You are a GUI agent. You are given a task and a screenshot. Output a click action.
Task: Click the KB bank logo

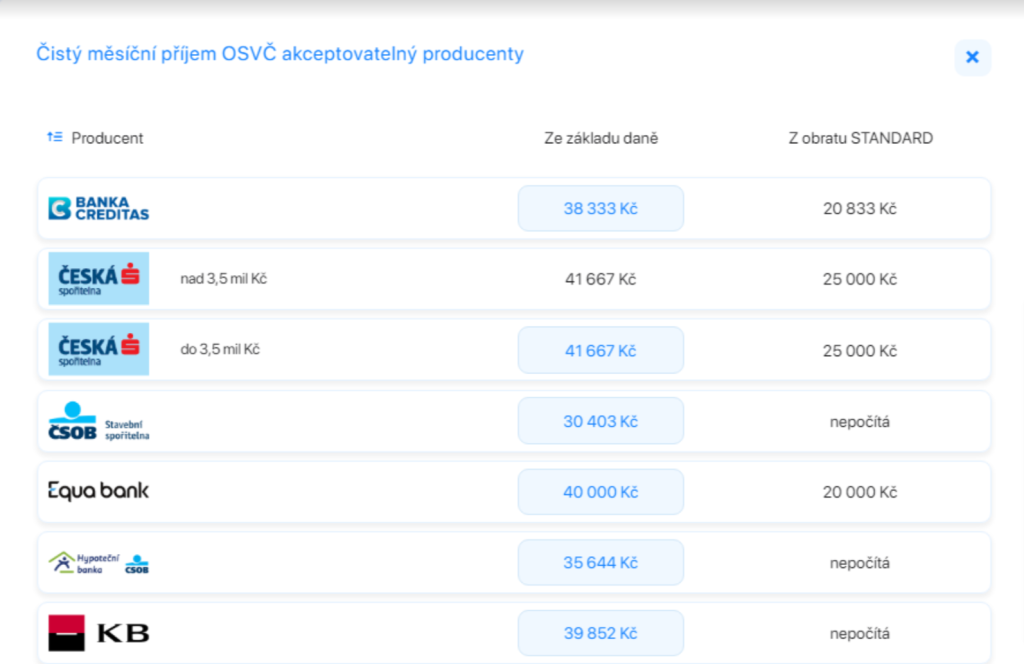tap(99, 633)
